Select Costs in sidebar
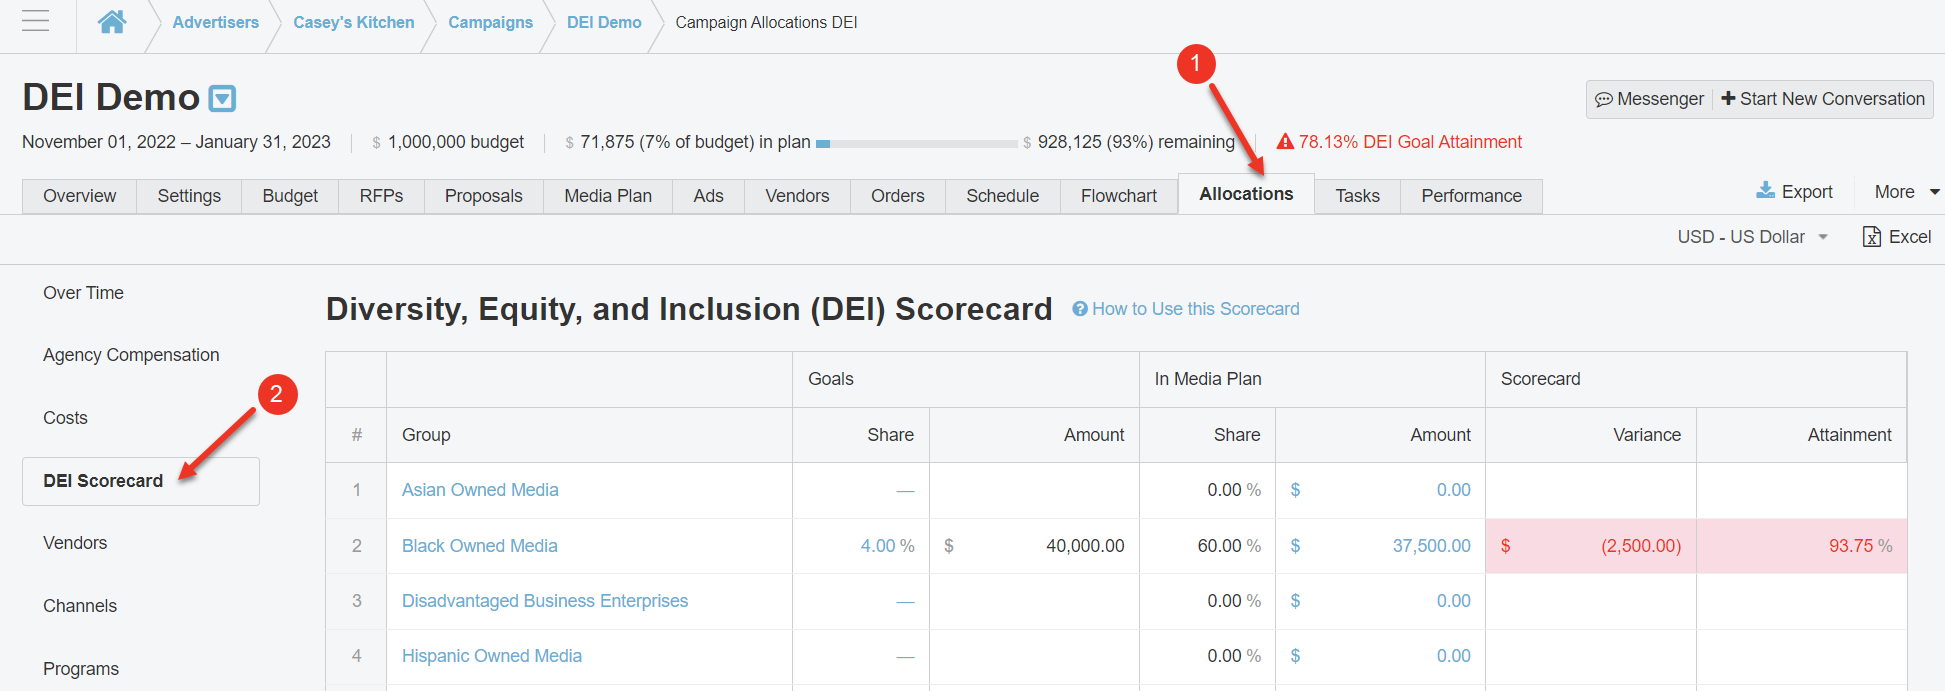This screenshot has height=691, width=1945. pos(65,418)
